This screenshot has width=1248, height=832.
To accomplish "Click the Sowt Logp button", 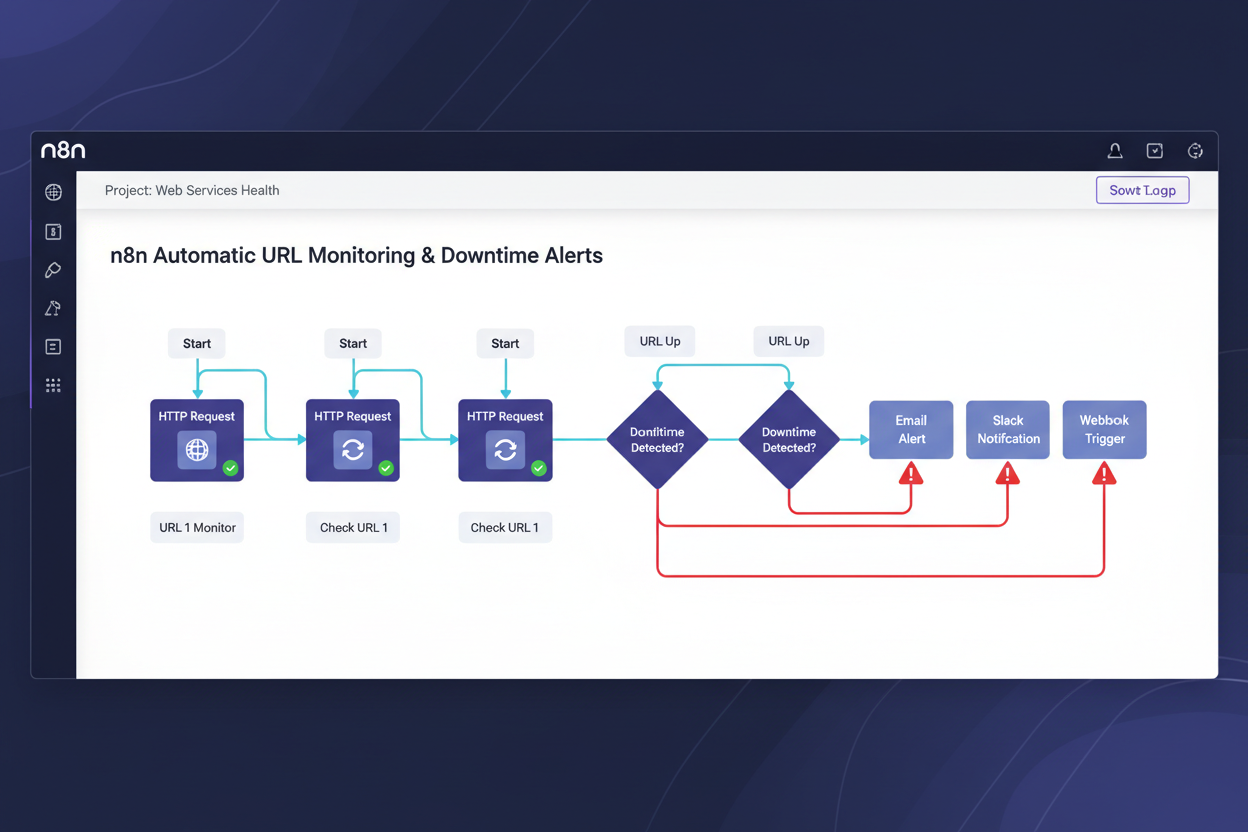I will [1143, 190].
